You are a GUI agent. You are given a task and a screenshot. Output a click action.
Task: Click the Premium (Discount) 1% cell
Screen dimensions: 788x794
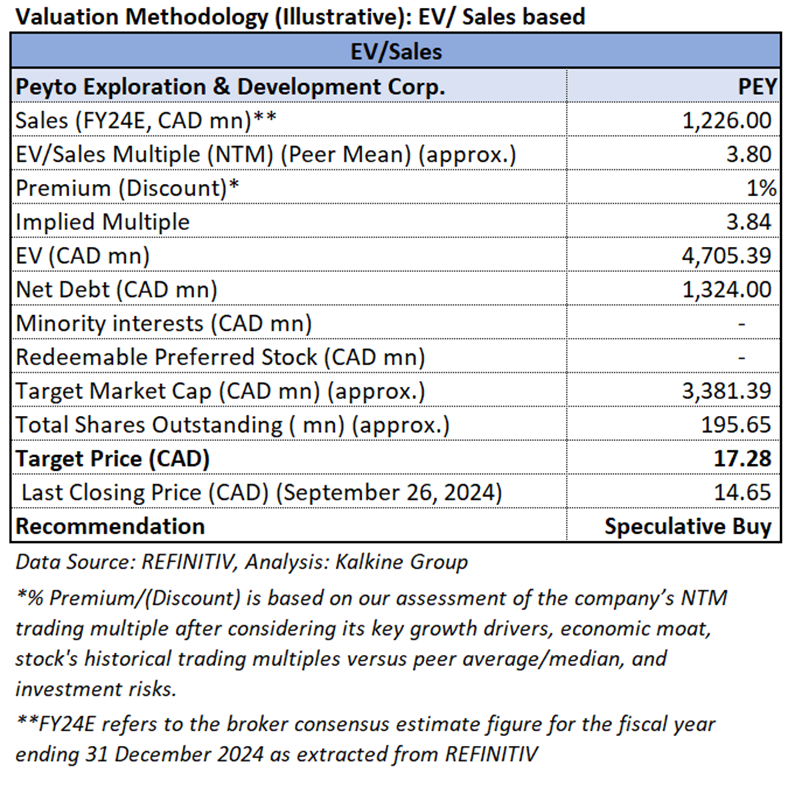tap(760, 188)
